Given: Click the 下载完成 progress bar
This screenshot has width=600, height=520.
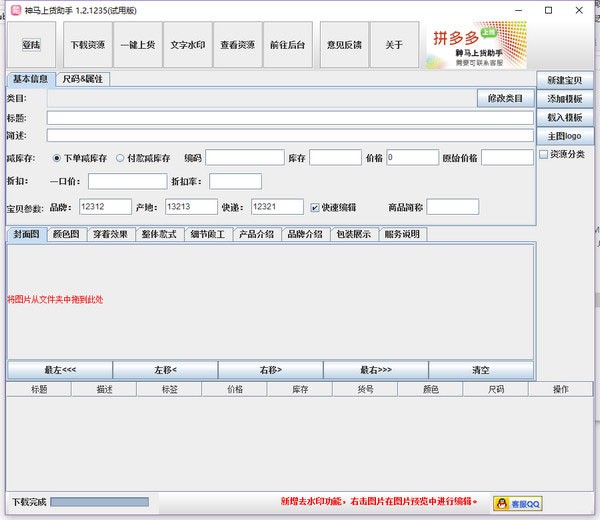Looking at the screenshot, I should [99, 502].
